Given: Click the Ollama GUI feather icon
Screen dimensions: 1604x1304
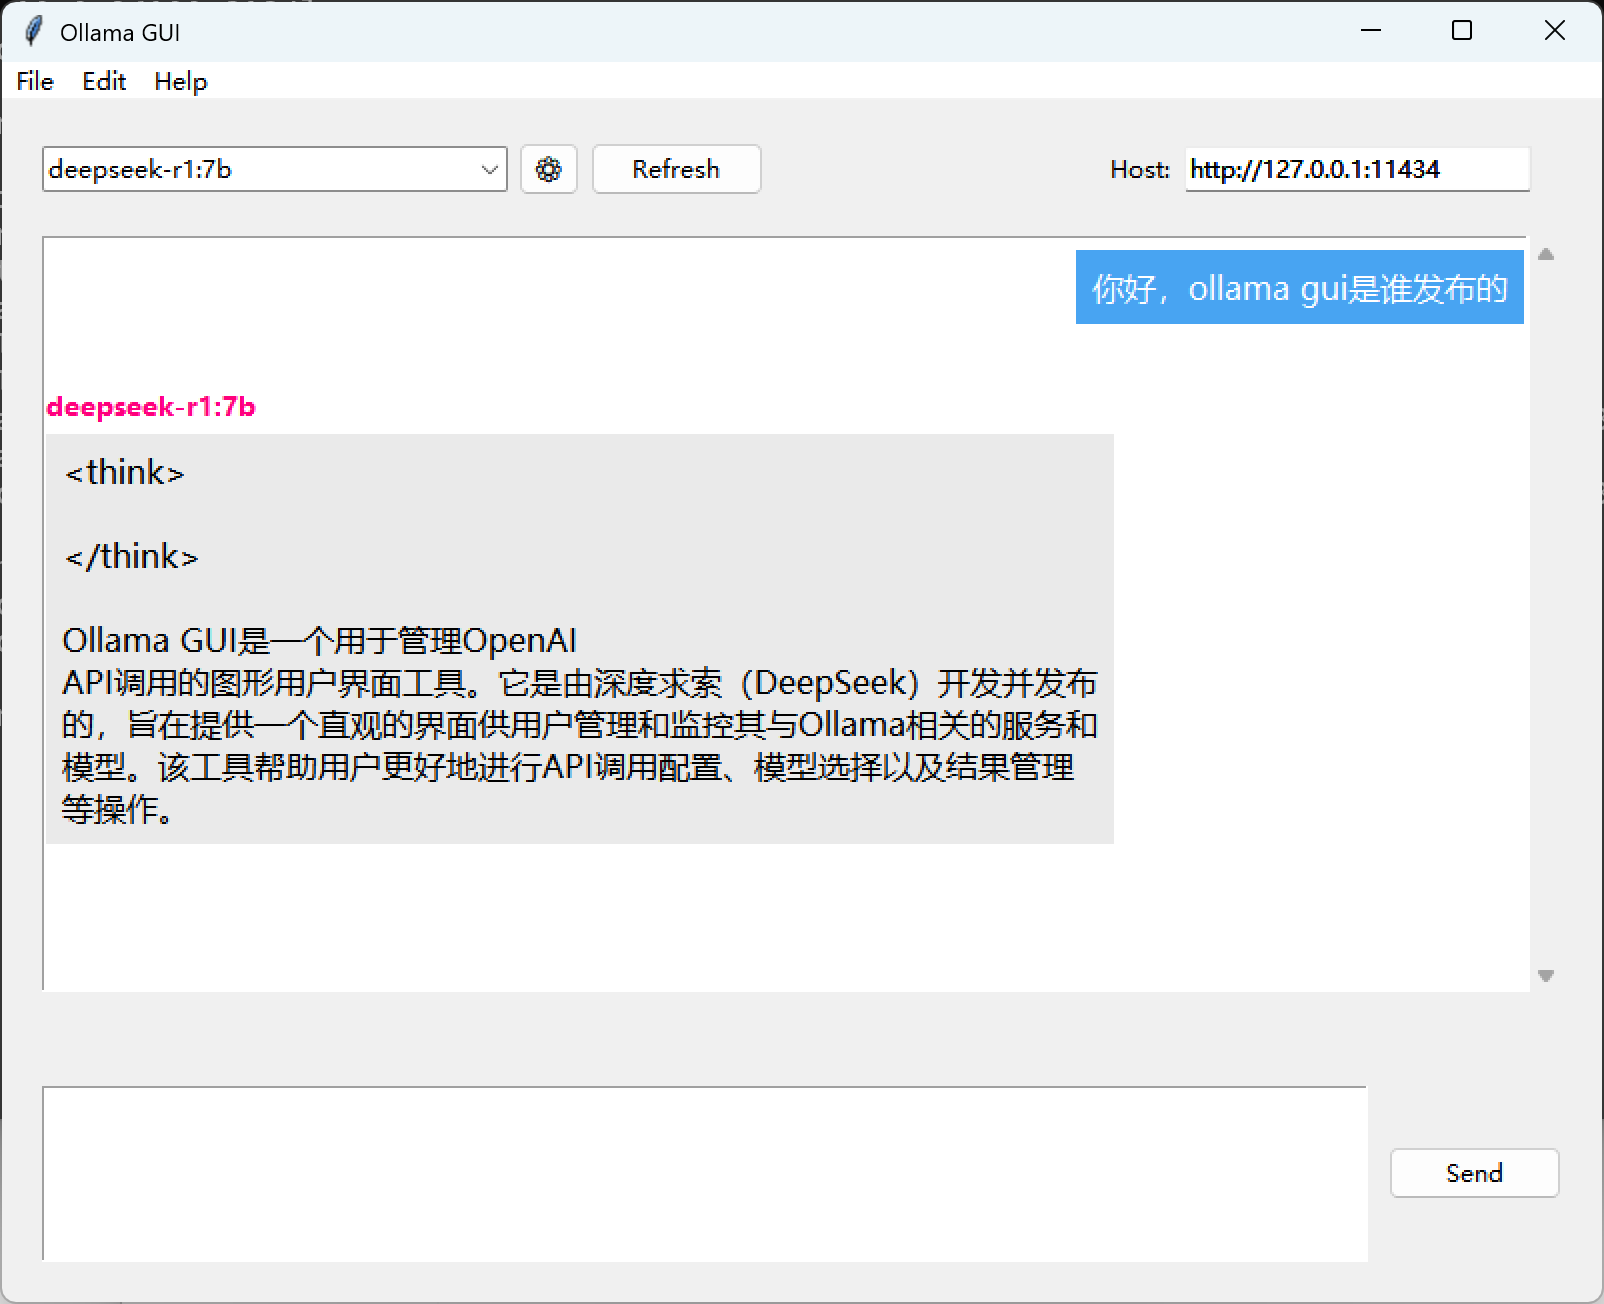Looking at the screenshot, I should [33, 31].
